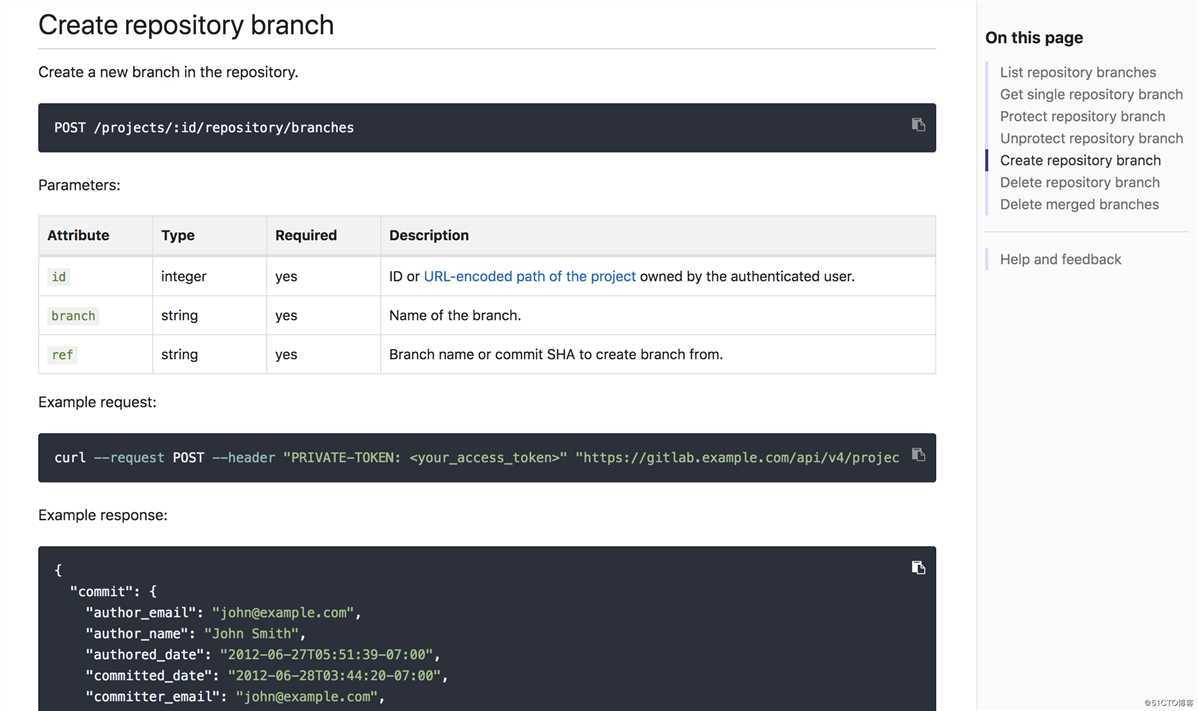
Task: Open URL-encoded path of the project link
Action: [529, 276]
